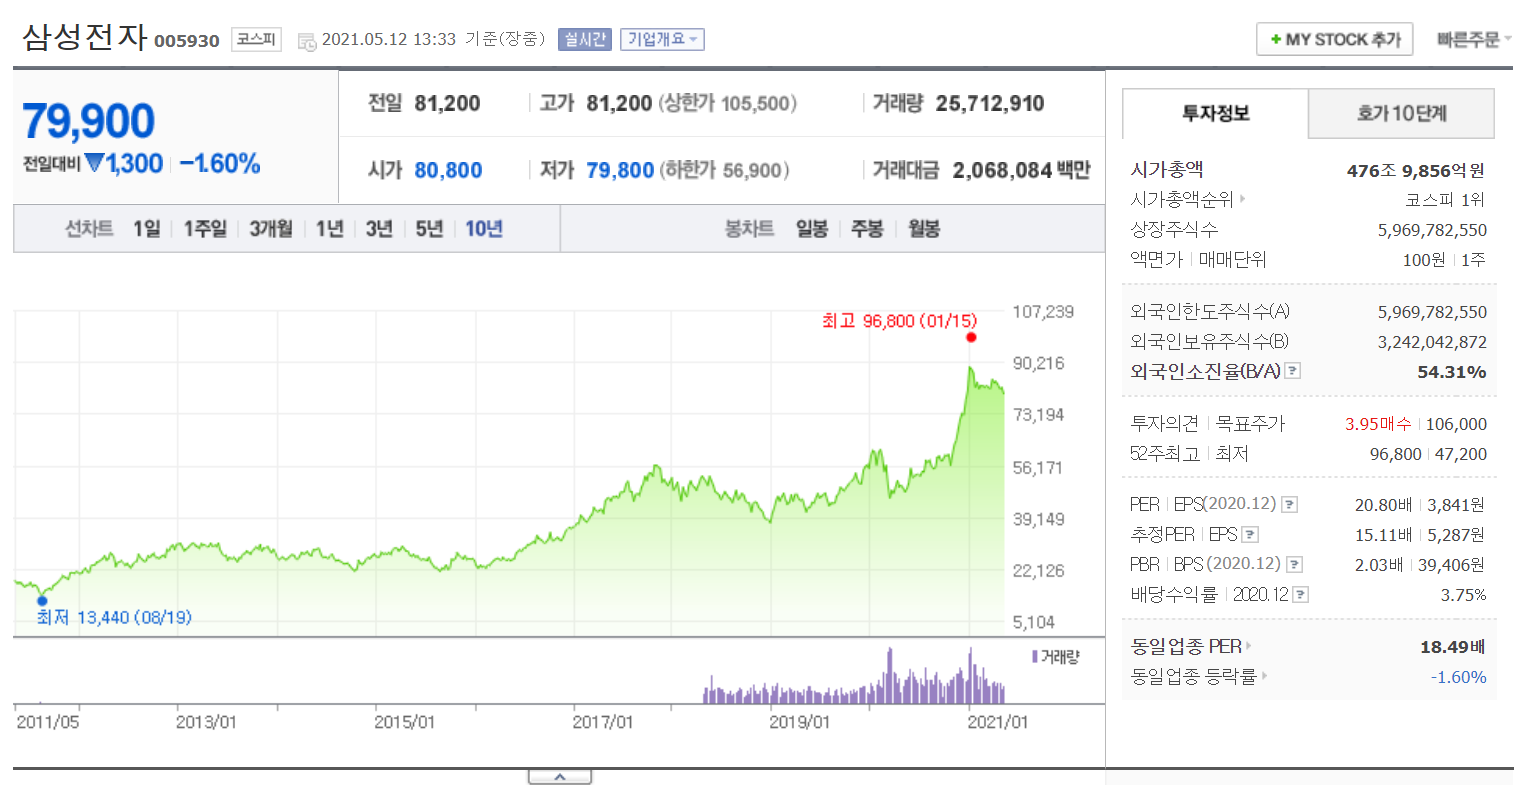Click the 코스피 1위 ranking value
Image resolution: width=1522 pixels, height=785 pixels.
pyautogui.click(x=1445, y=199)
